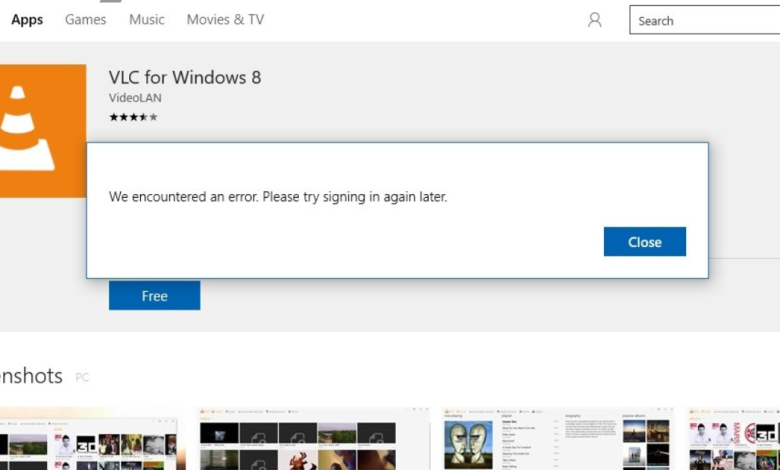Open the two-heads album screenshot thumbnail
The image size is (780, 470).
coord(557,439)
